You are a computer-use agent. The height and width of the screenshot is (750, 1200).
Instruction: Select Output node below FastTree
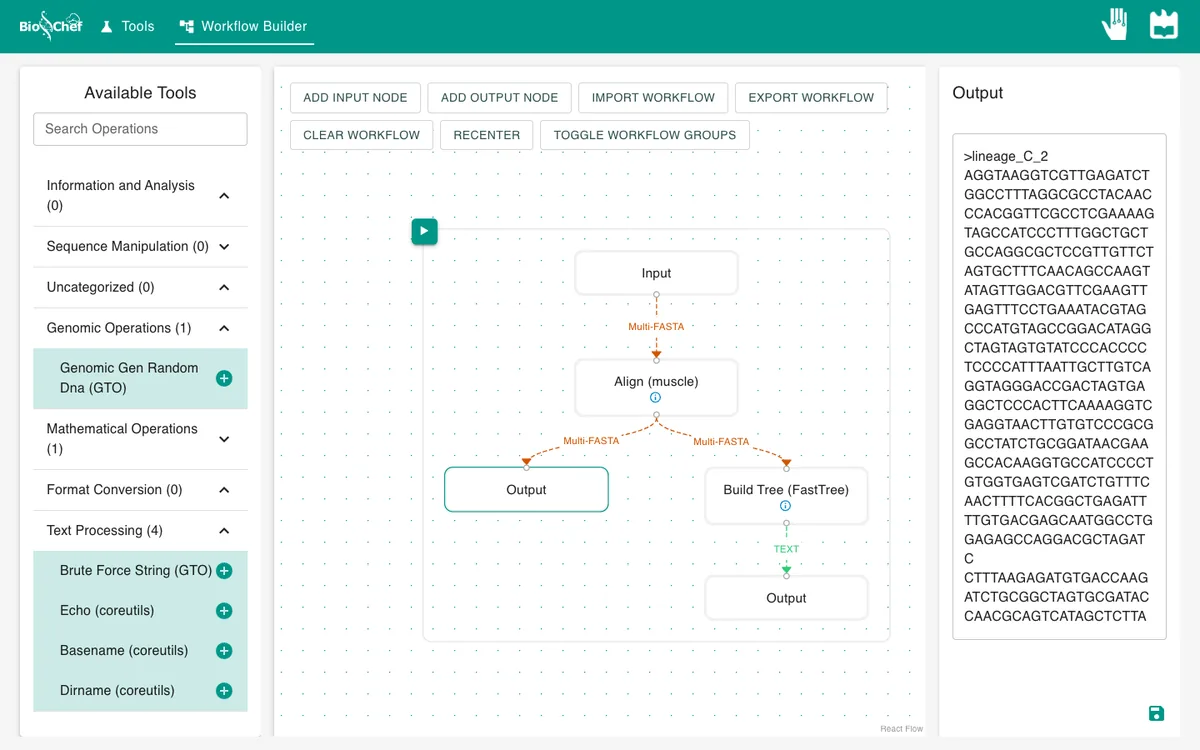tap(786, 598)
